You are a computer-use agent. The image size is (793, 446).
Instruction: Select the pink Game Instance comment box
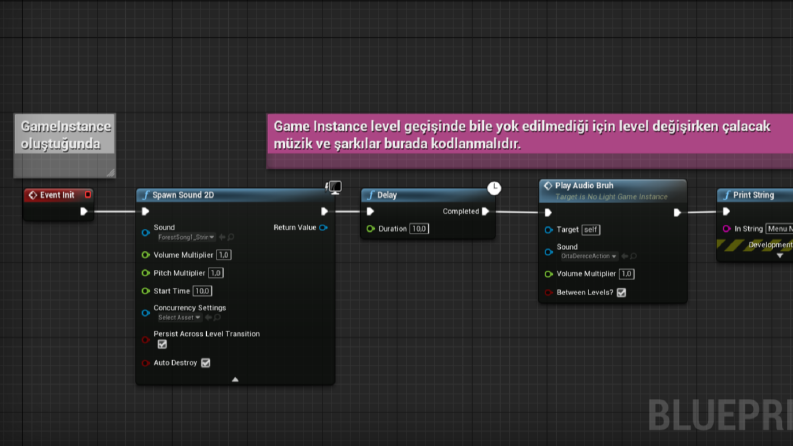pyautogui.click(x=530, y=141)
